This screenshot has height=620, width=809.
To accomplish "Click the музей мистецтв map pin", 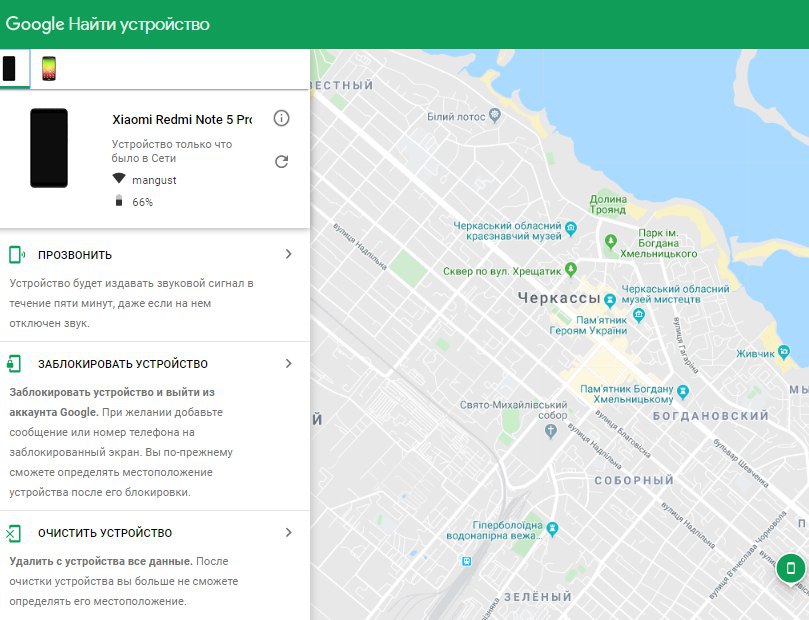I will point(639,314).
